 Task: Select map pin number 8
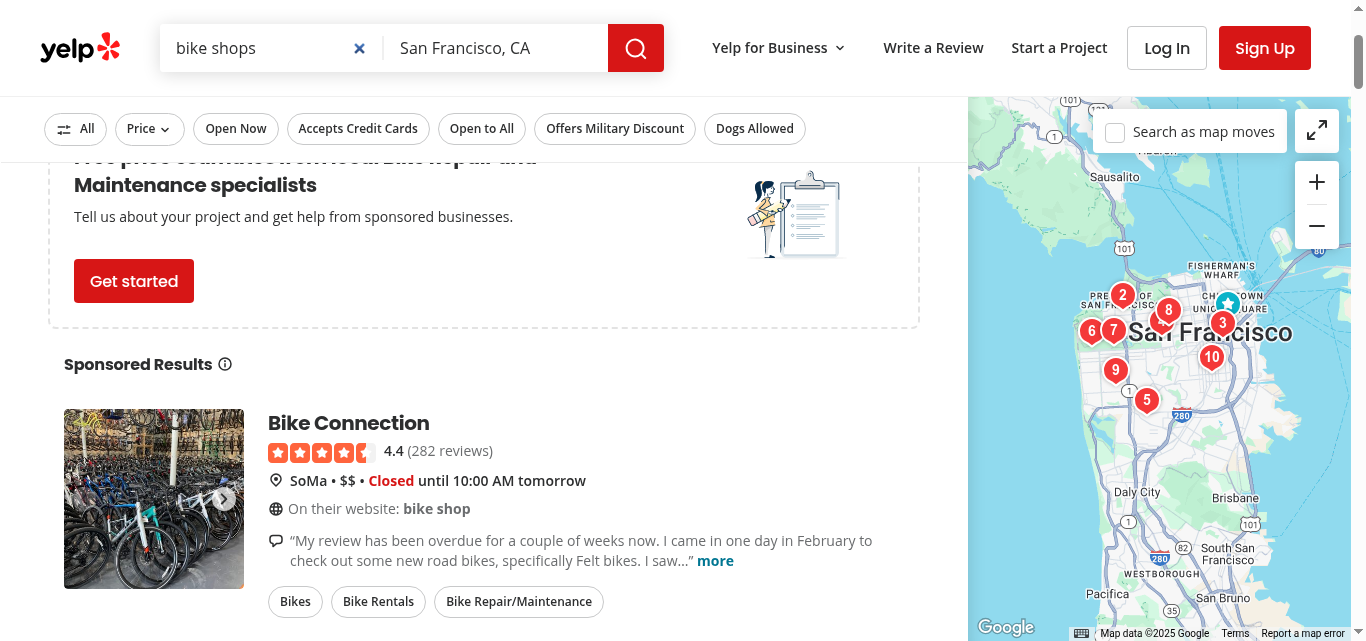(x=1168, y=311)
